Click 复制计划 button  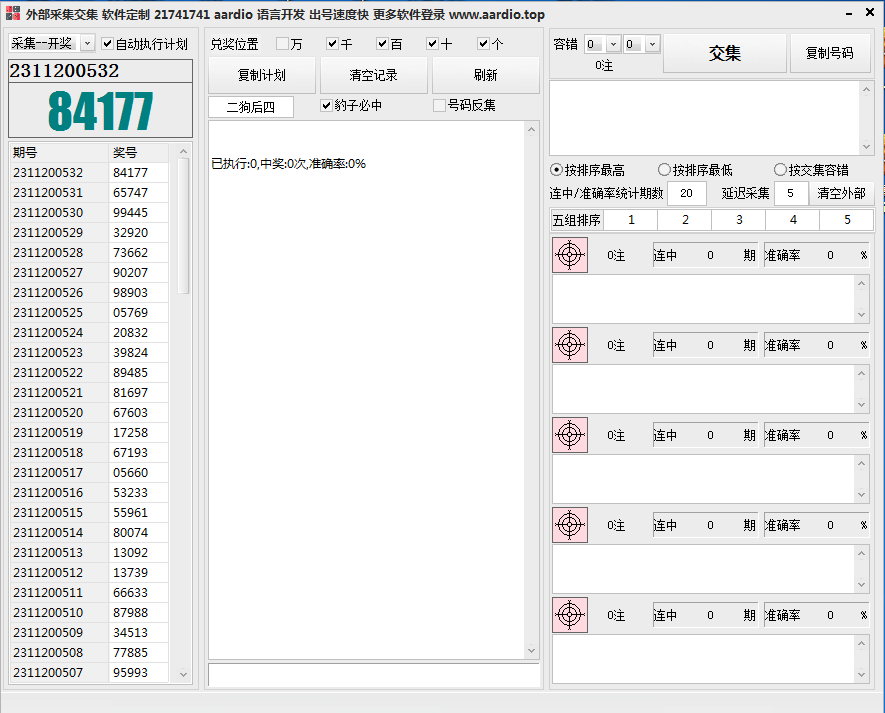(x=261, y=75)
